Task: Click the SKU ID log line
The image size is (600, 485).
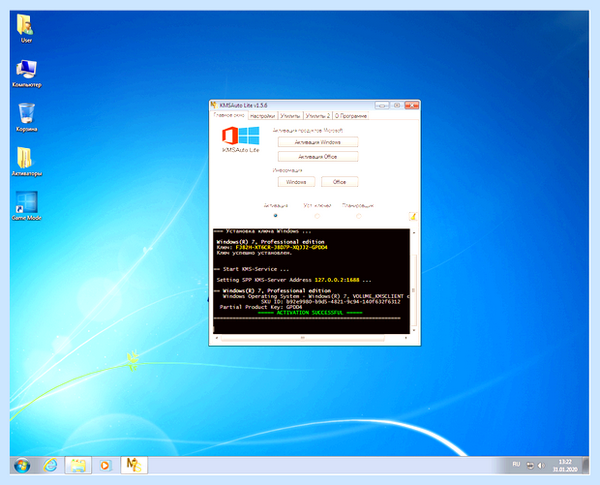Action: 331,302
